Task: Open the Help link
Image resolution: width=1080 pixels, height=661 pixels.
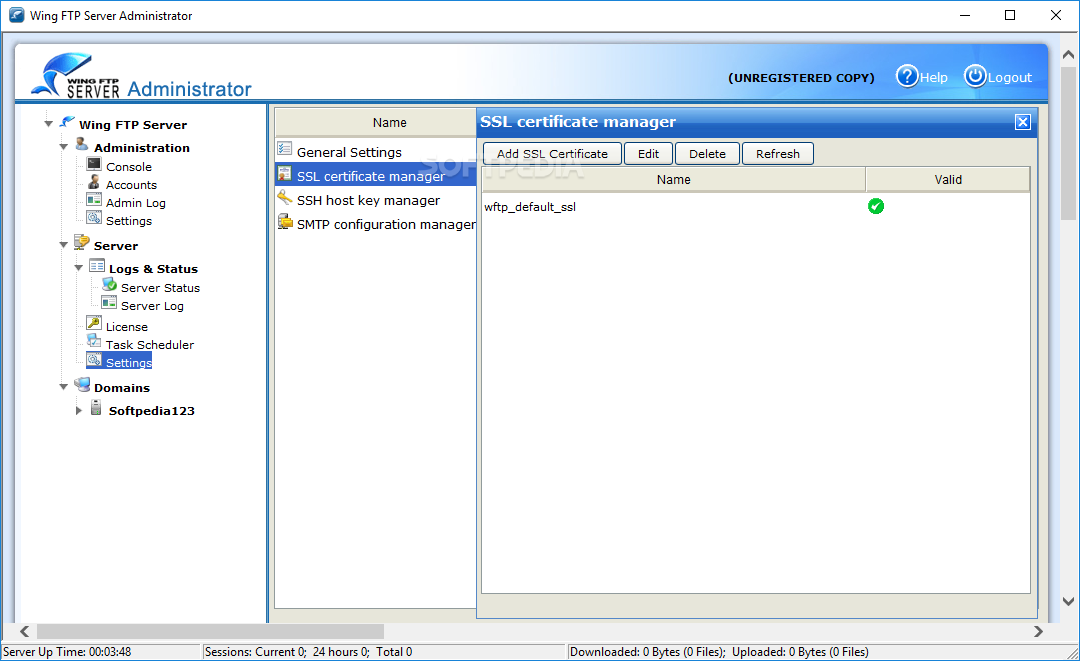Action: click(933, 77)
